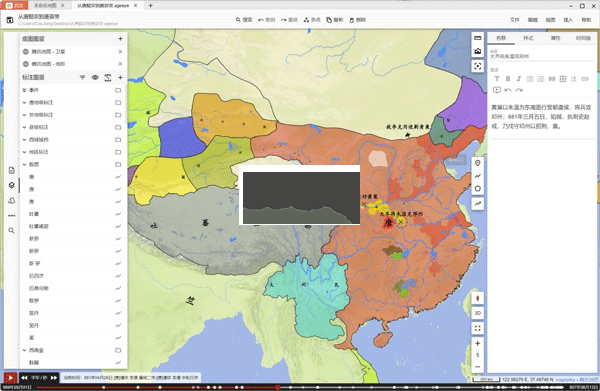Open the layers panel in the left sidebar

[x=11, y=185]
